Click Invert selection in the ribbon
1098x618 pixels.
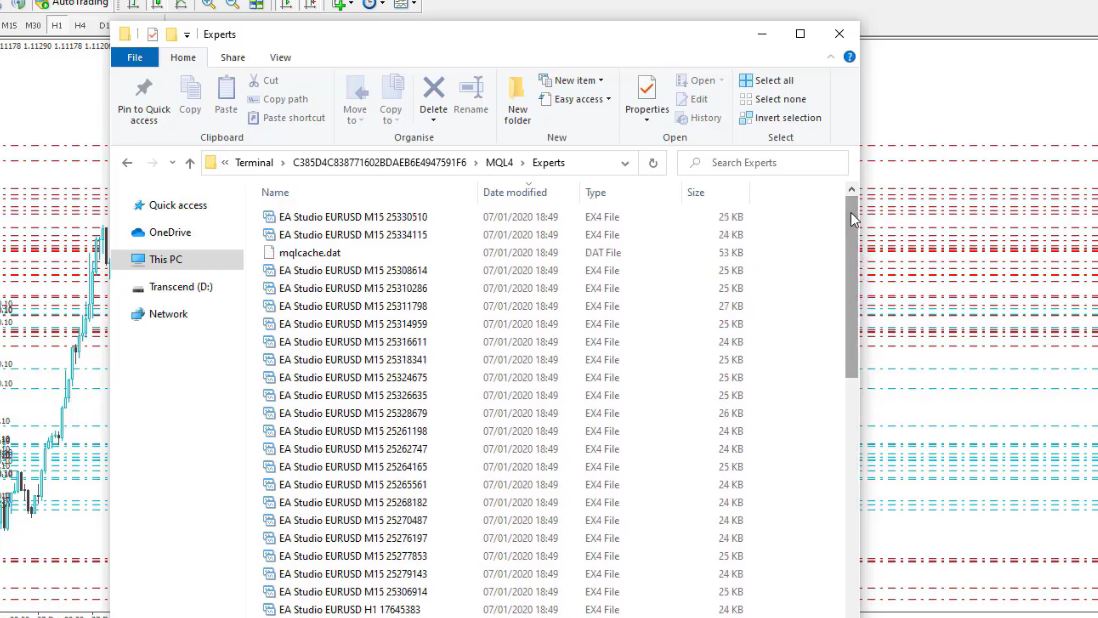(779, 118)
